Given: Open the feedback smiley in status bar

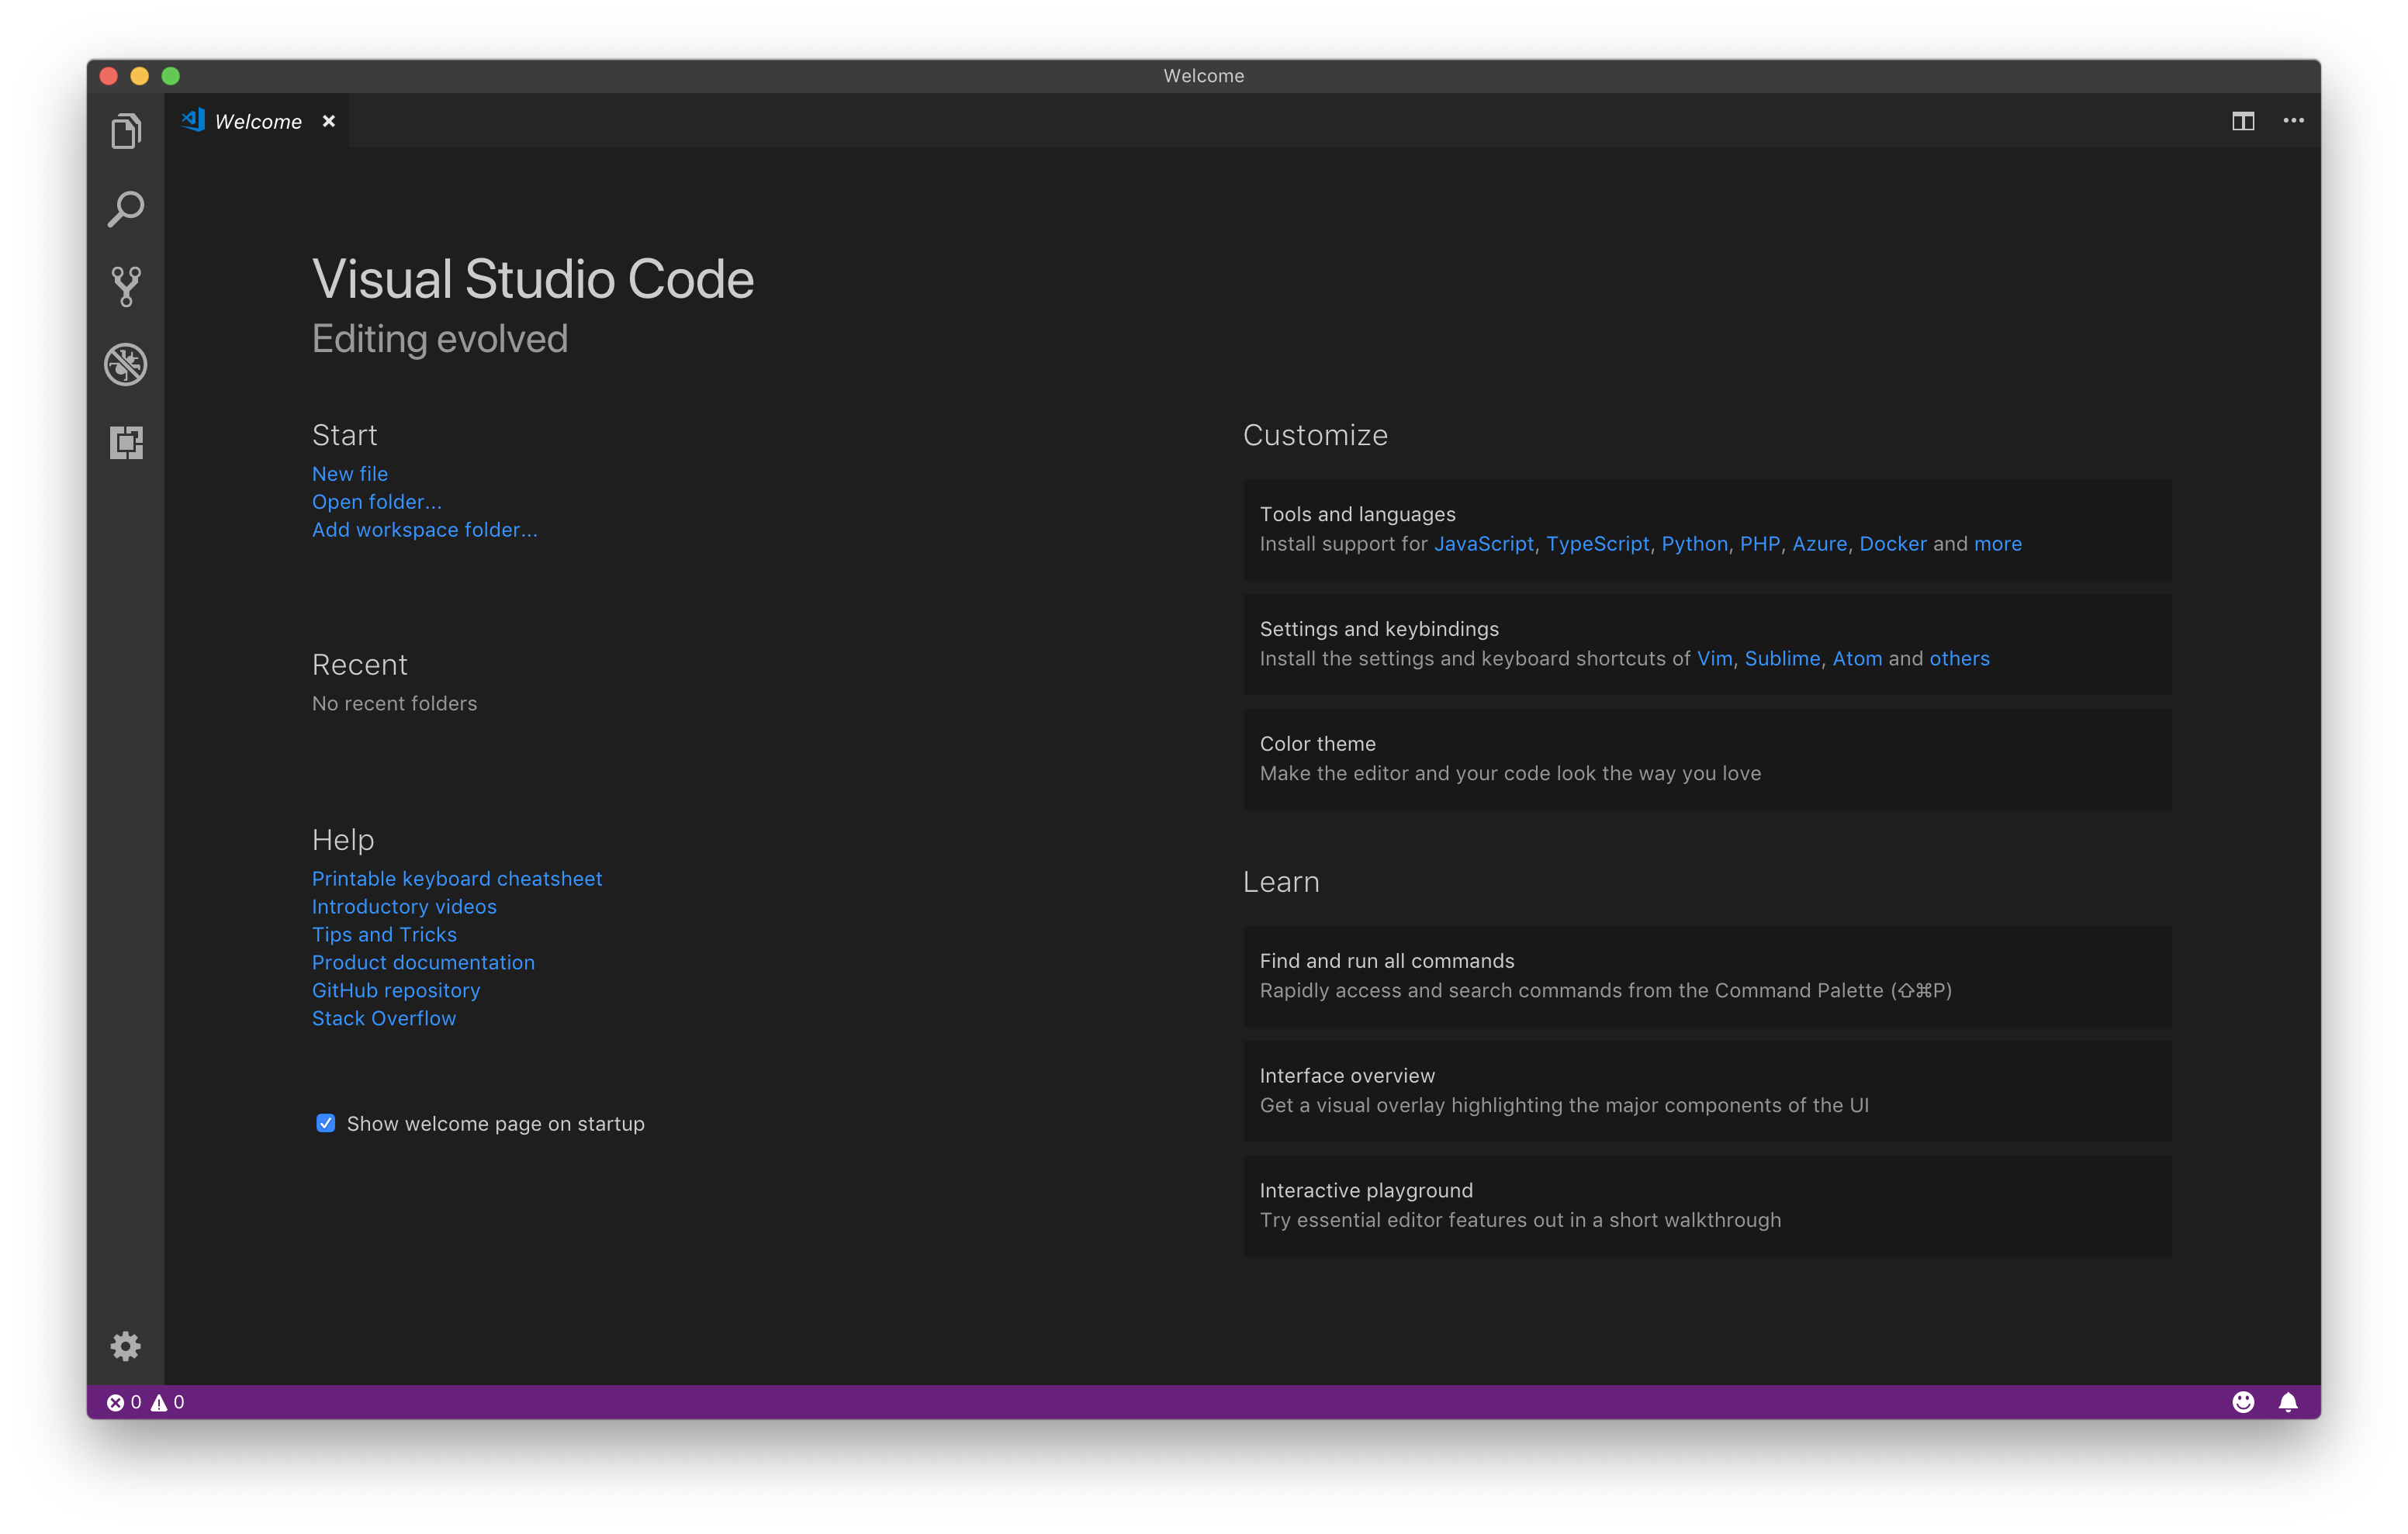Looking at the screenshot, I should (x=2243, y=1402).
